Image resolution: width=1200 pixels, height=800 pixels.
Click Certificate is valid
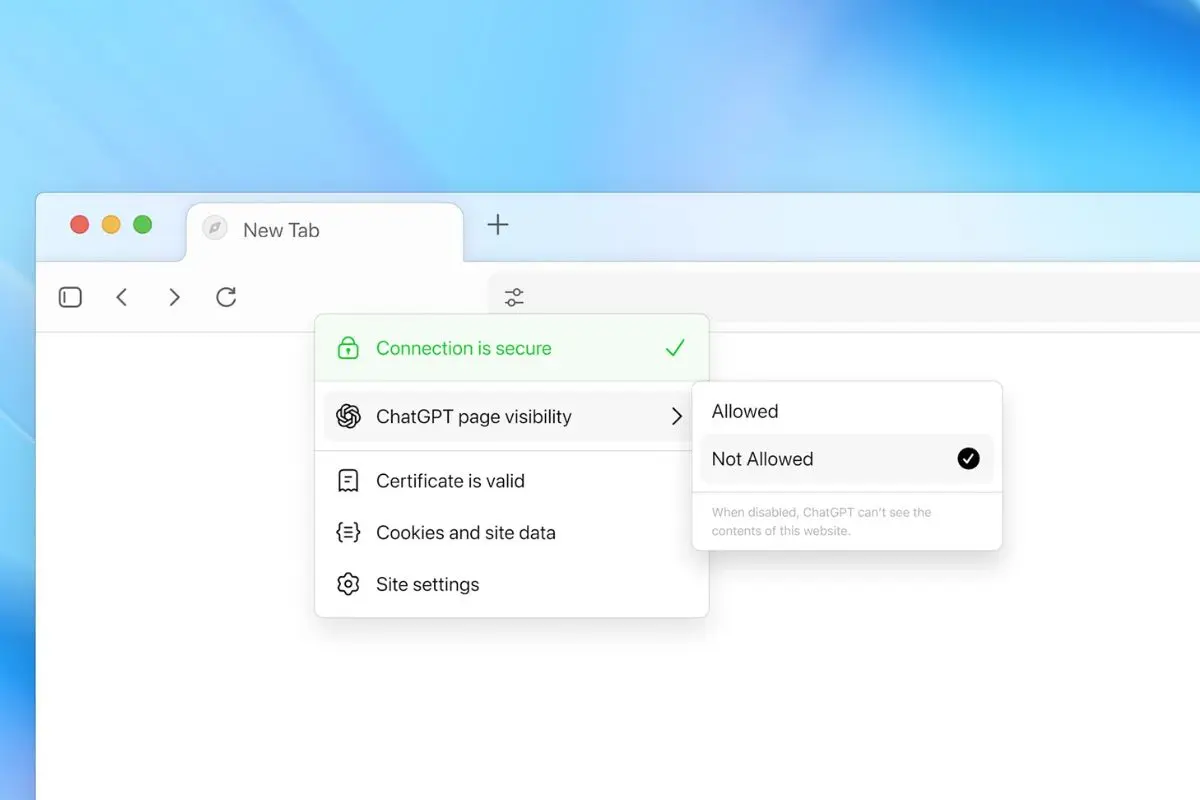click(x=450, y=481)
